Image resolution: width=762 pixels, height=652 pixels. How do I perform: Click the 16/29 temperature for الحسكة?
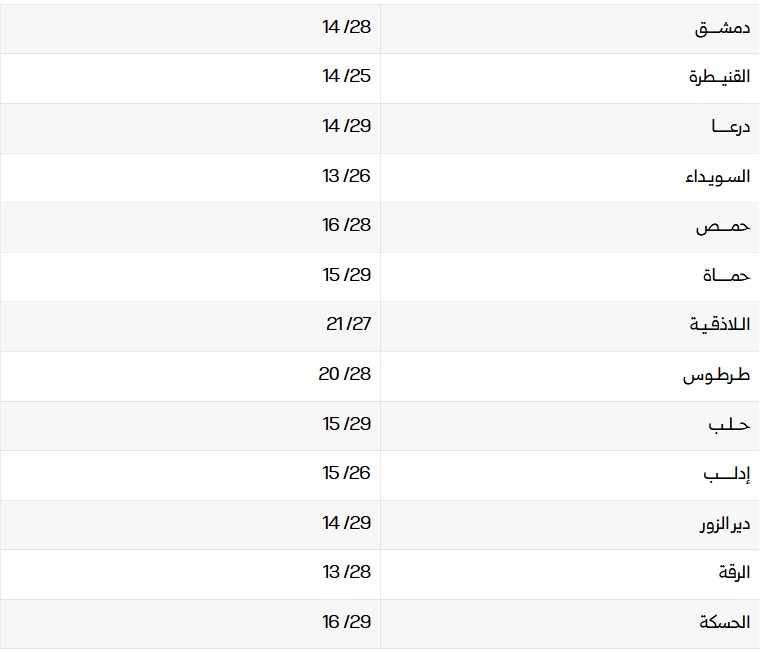click(347, 622)
